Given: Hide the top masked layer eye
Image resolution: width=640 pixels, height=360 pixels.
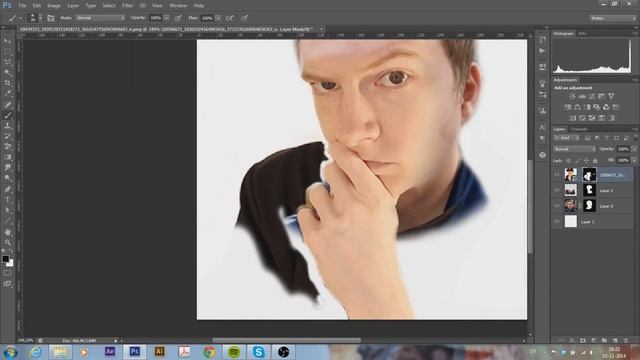Looking at the screenshot, I should point(557,175).
